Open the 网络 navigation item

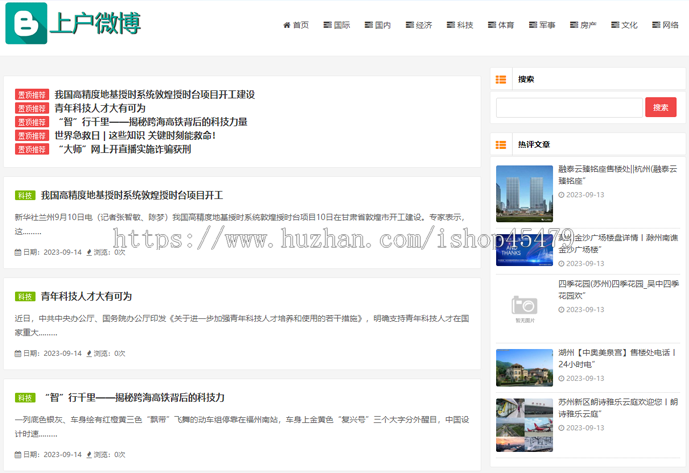665,25
